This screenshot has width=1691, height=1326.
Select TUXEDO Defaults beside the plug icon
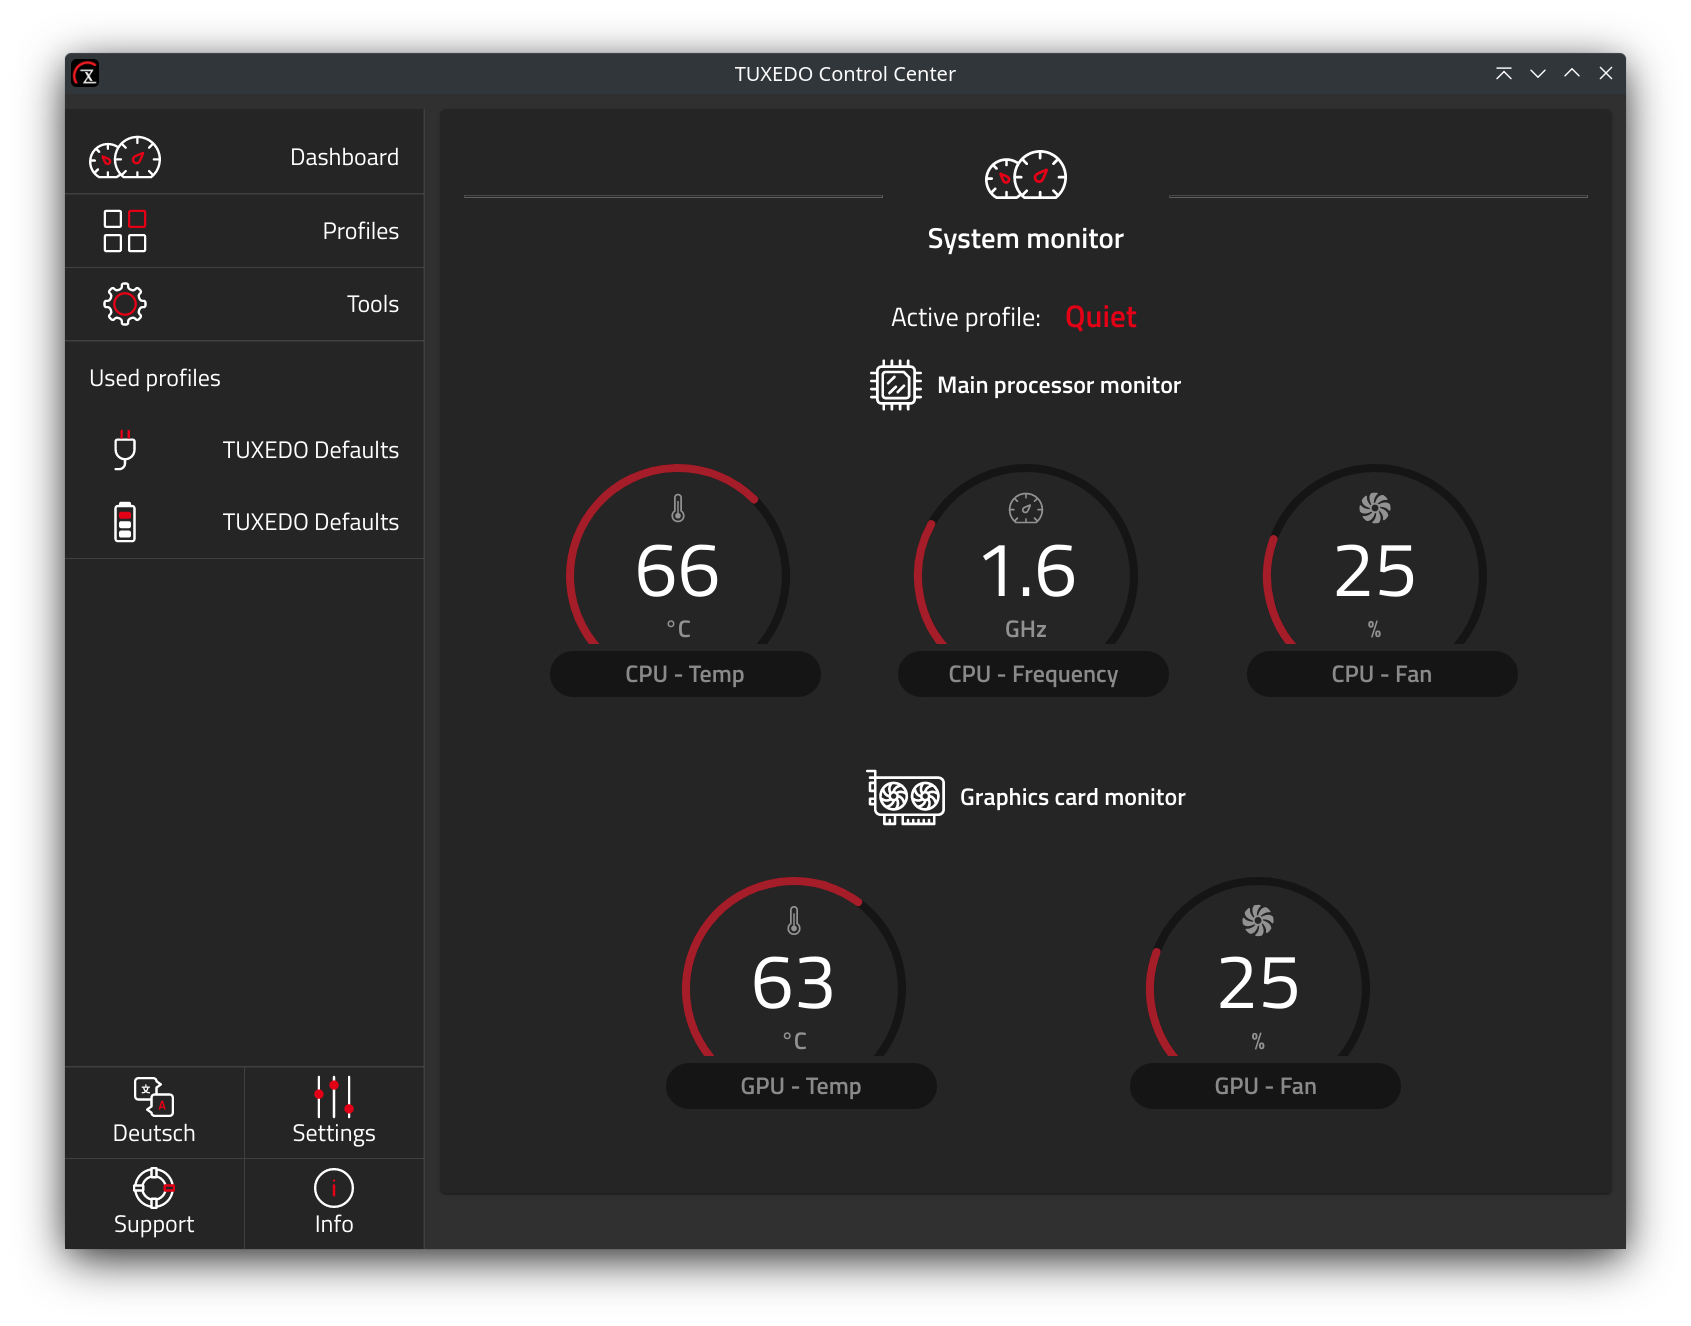[x=310, y=450]
